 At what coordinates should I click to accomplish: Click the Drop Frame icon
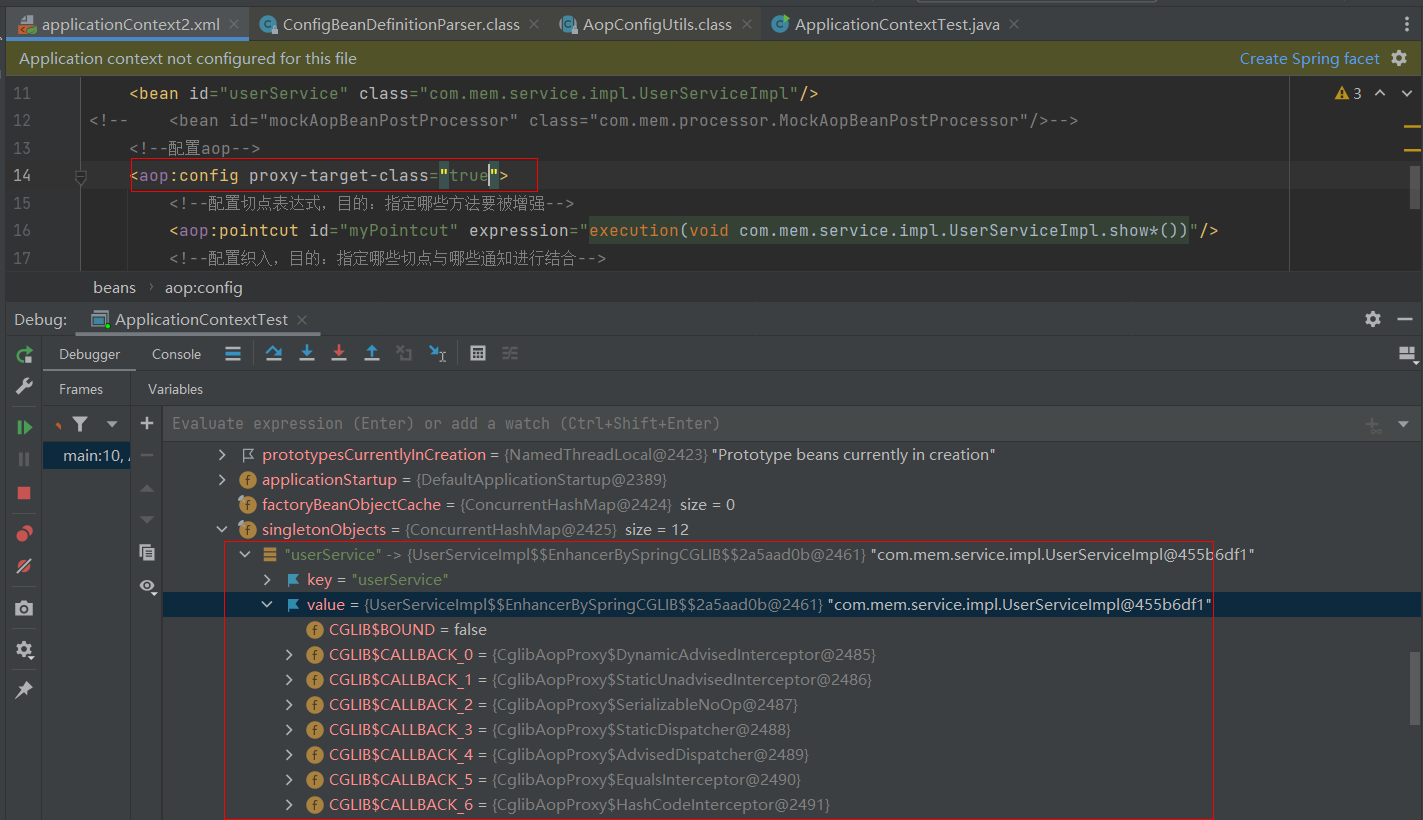(x=404, y=353)
